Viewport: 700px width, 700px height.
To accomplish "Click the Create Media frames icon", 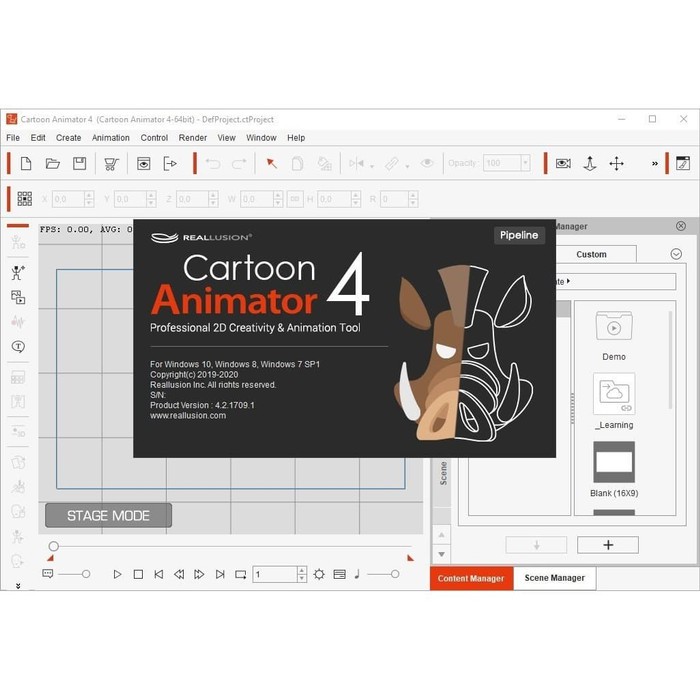I will [x=18, y=297].
